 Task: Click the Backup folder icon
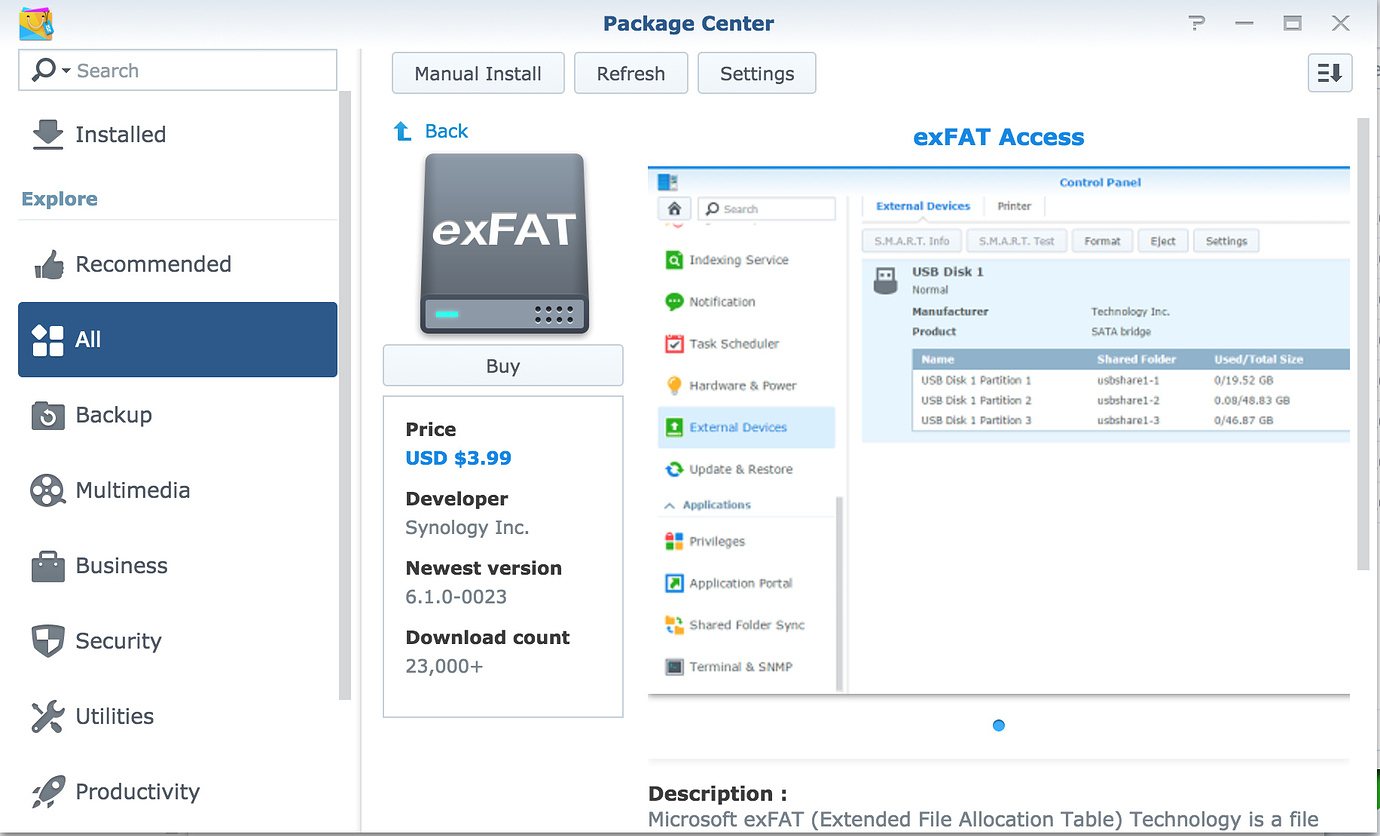point(48,415)
